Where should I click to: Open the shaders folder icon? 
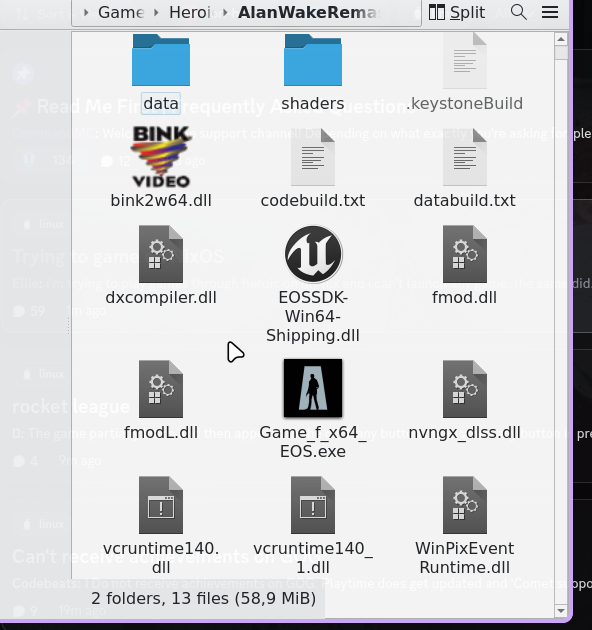(x=313, y=60)
